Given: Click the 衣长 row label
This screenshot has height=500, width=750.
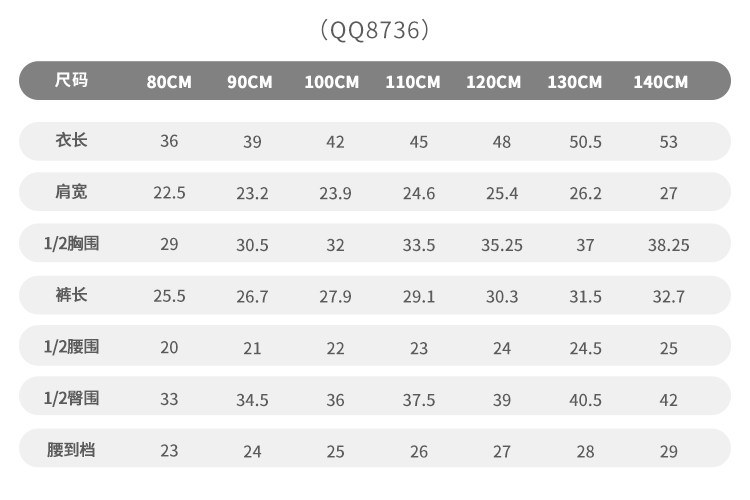Looking at the screenshot, I should click(x=71, y=141).
